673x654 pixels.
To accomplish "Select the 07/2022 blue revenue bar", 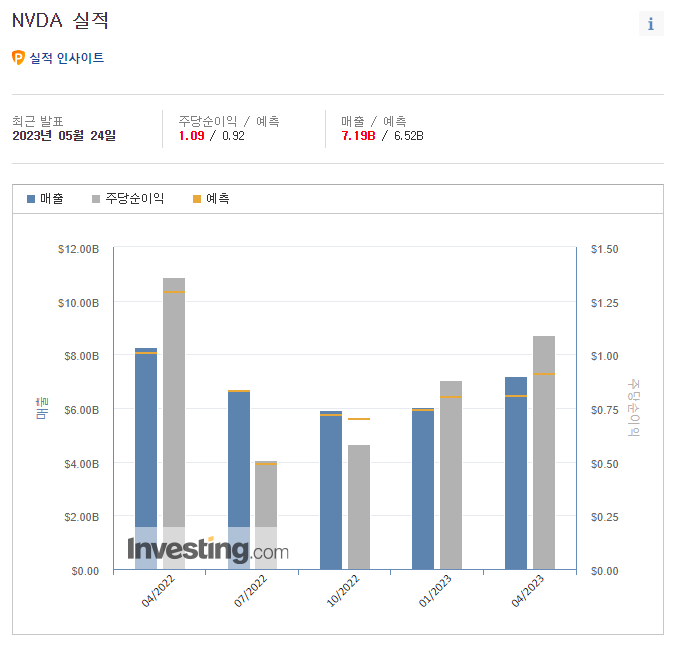I will click(239, 480).
